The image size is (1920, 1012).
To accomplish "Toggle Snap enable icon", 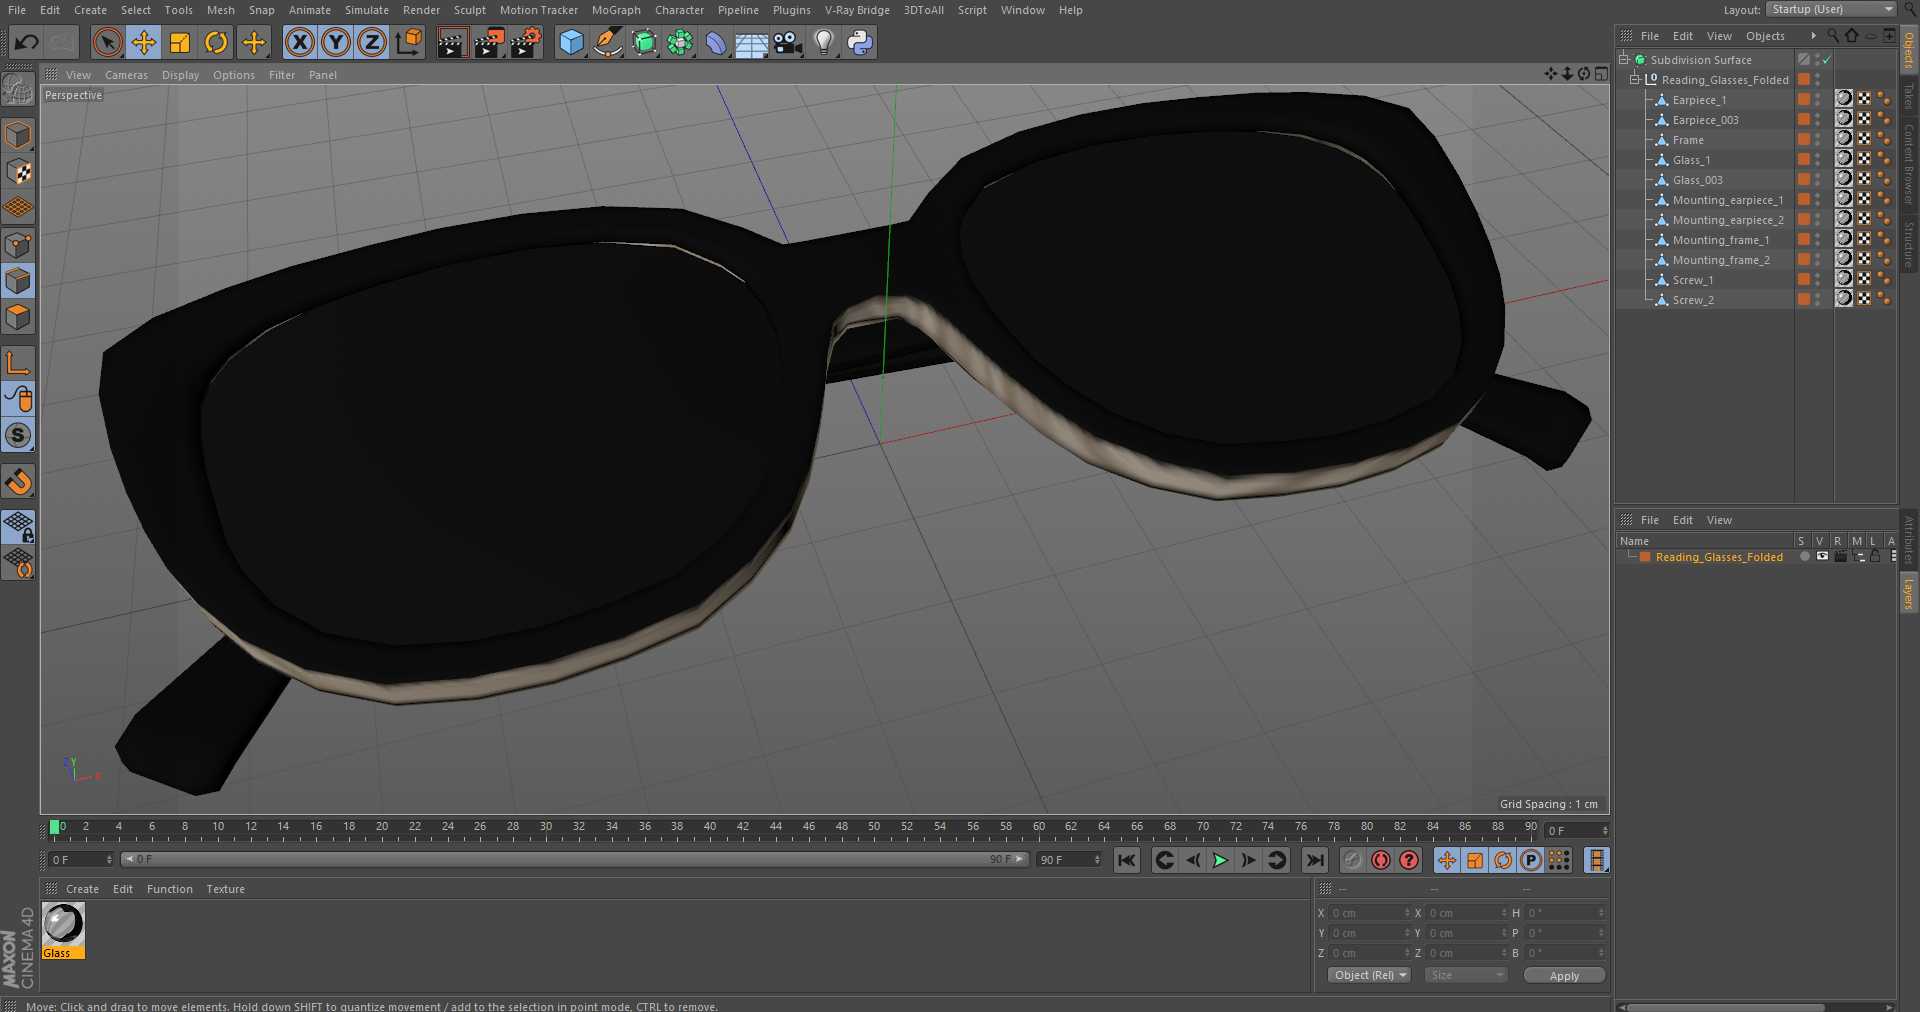I will 18,482.
